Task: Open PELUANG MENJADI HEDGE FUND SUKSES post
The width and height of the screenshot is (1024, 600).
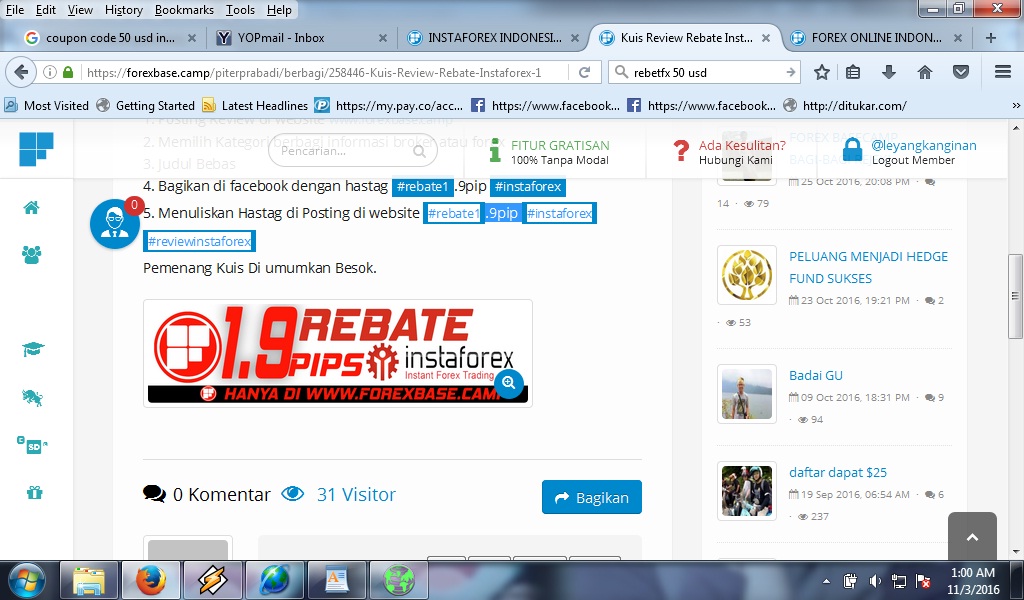Action: [869, 267]
